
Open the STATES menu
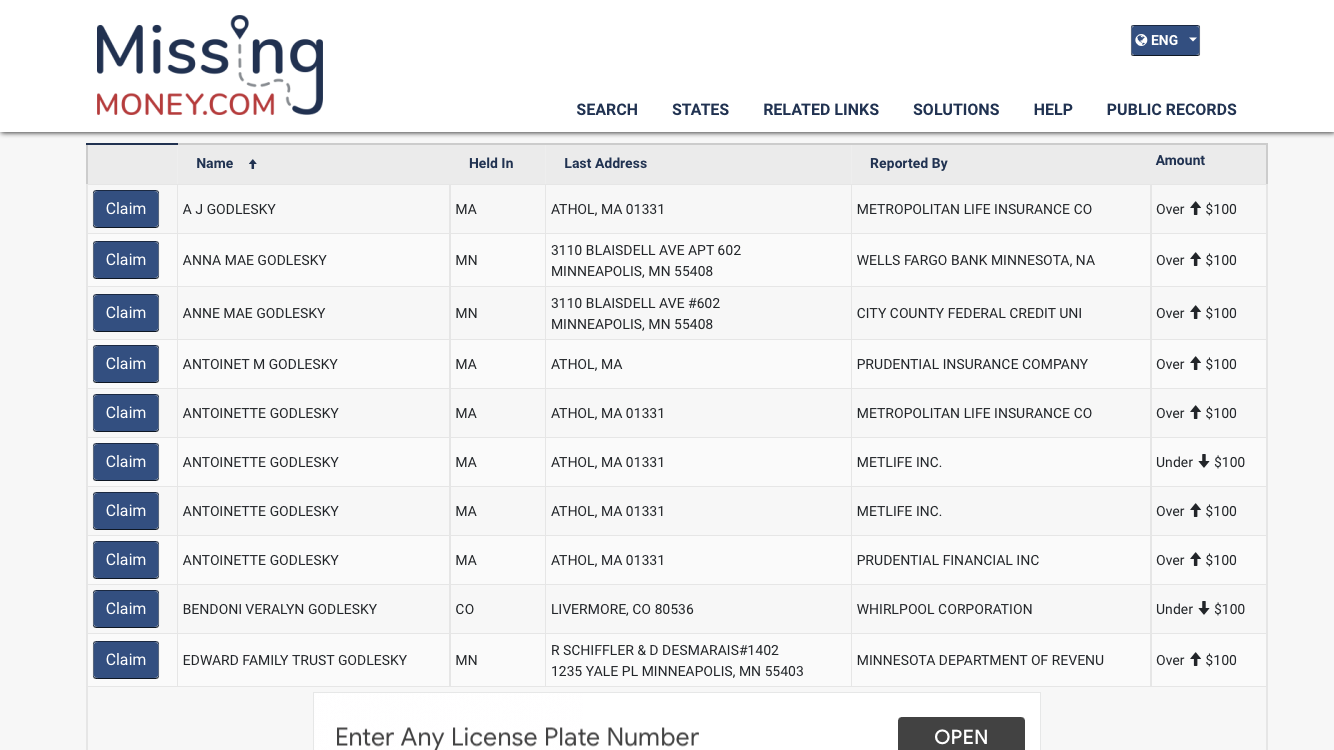(700, 110)
